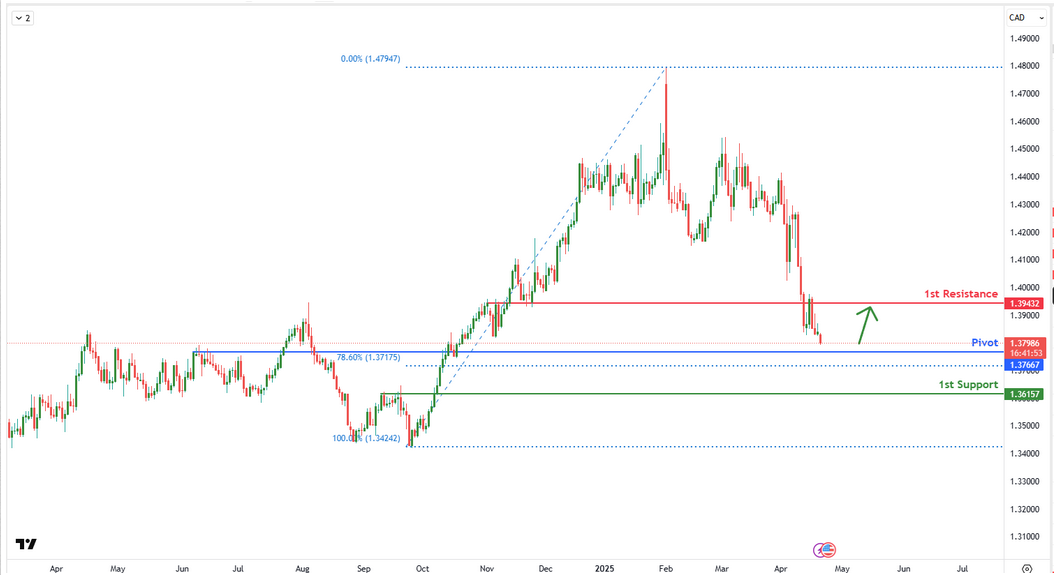Click the 16:41:53 bar countdown

[1024, 353]
